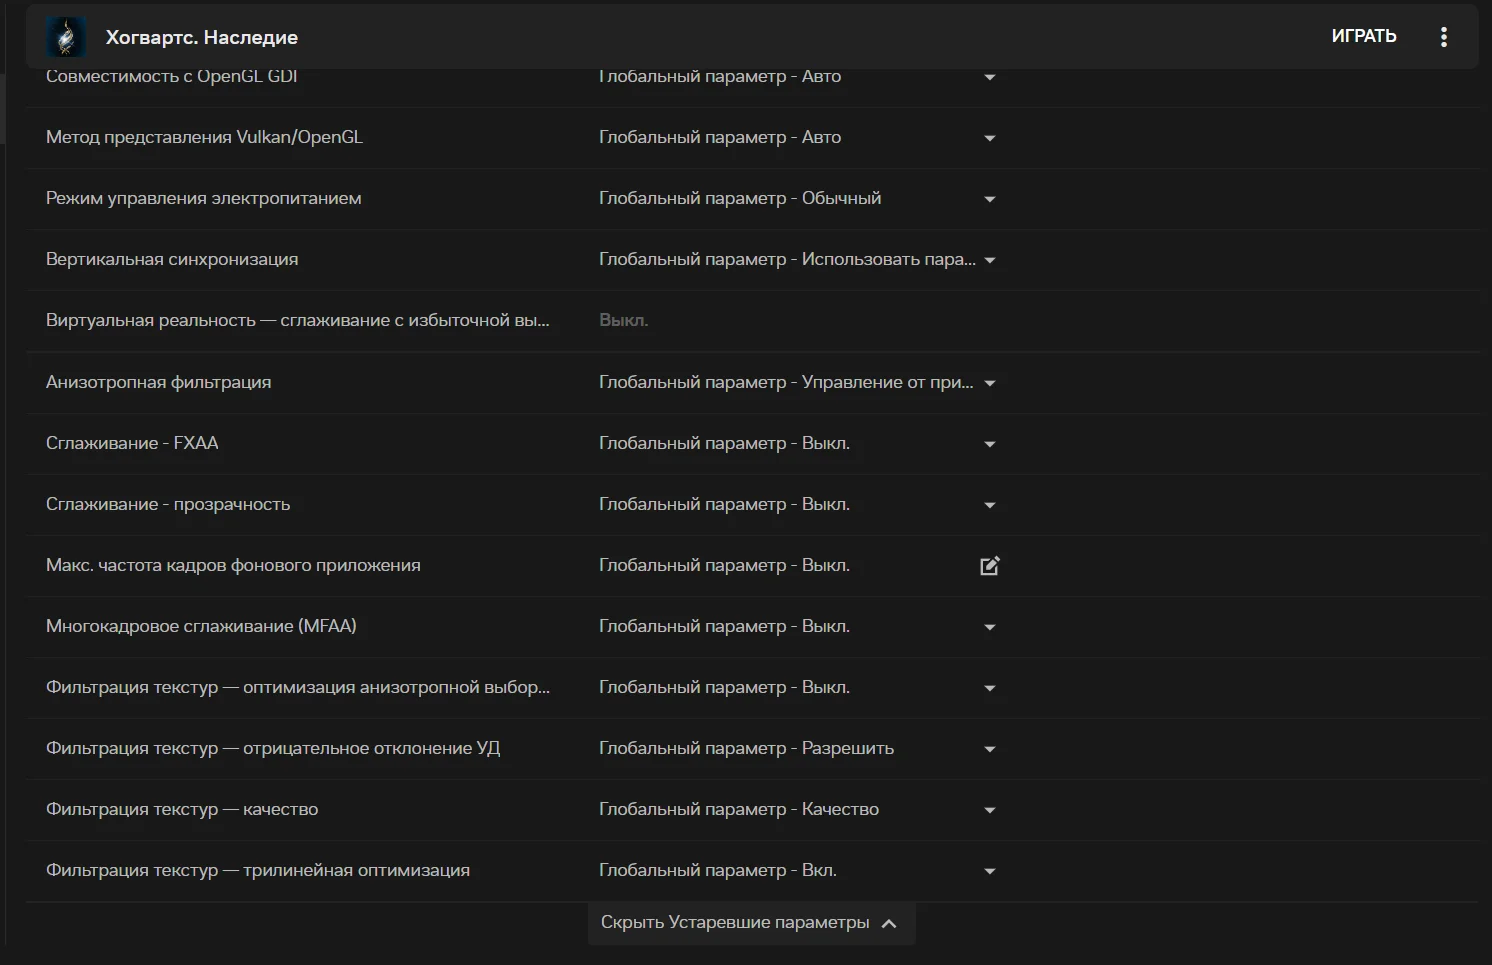1492x965 pixels.
Task: Expand оптимизация анизотропной выборки dropdown
Action: pyautogui.click(x=989, y=688)
